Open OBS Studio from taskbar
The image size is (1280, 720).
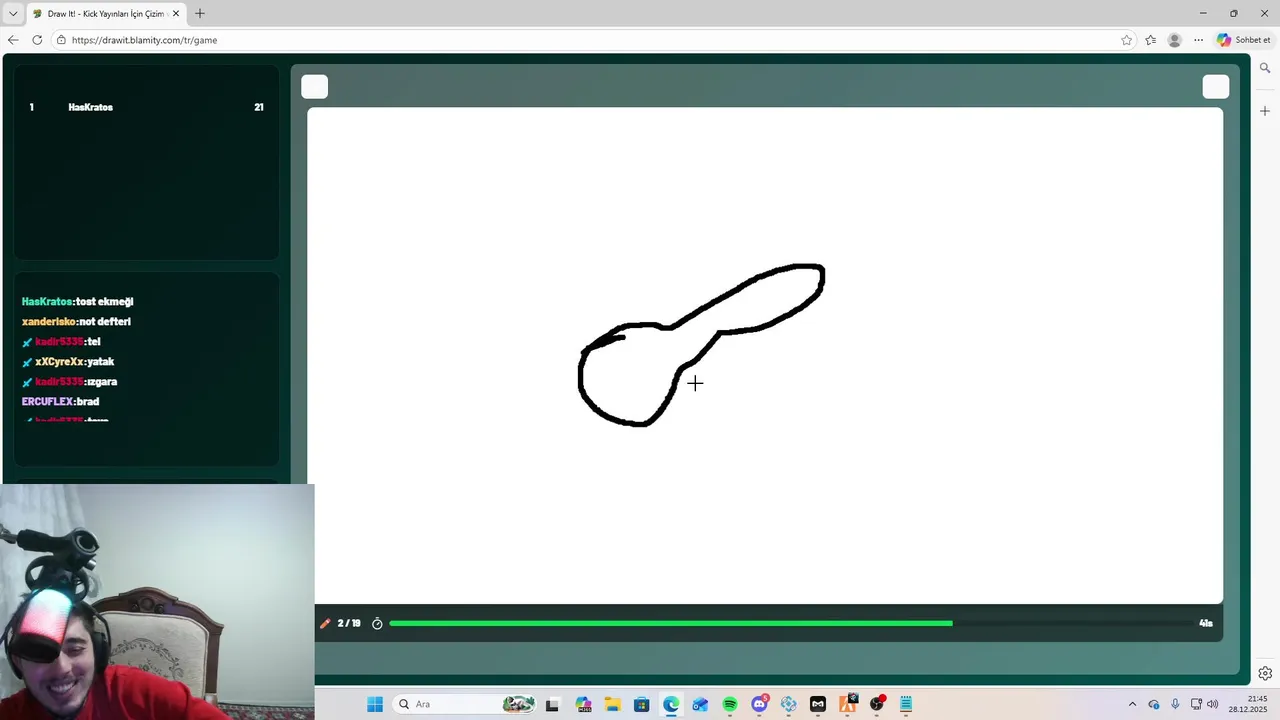tap(877, 704)
